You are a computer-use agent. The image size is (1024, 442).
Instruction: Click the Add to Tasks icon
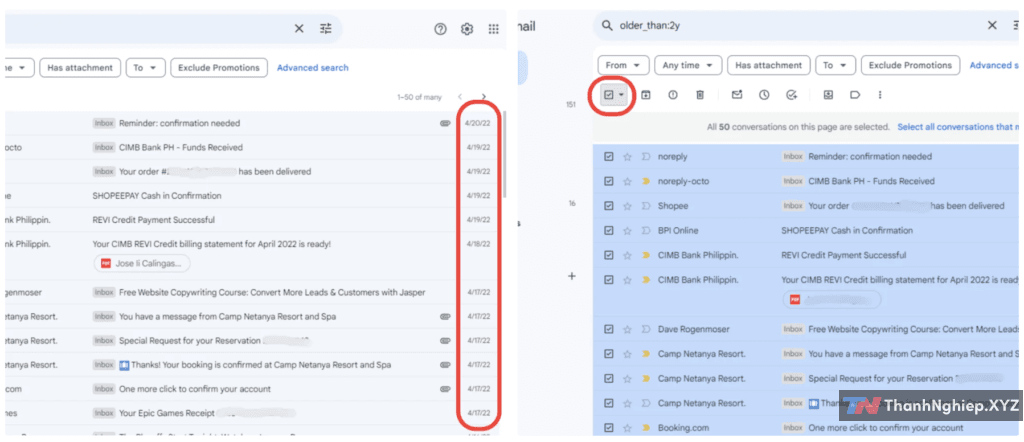(x=791, y=95)
